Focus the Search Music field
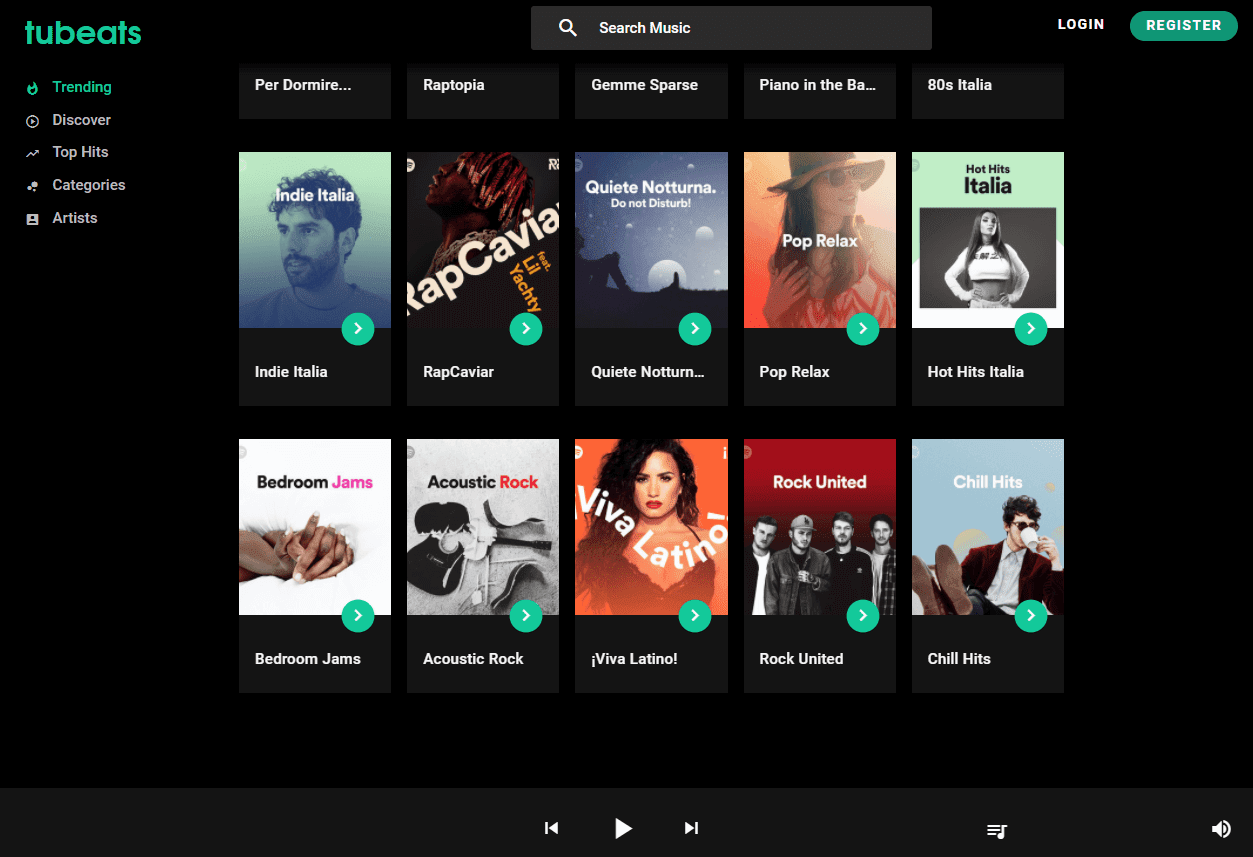 (750, 28)
